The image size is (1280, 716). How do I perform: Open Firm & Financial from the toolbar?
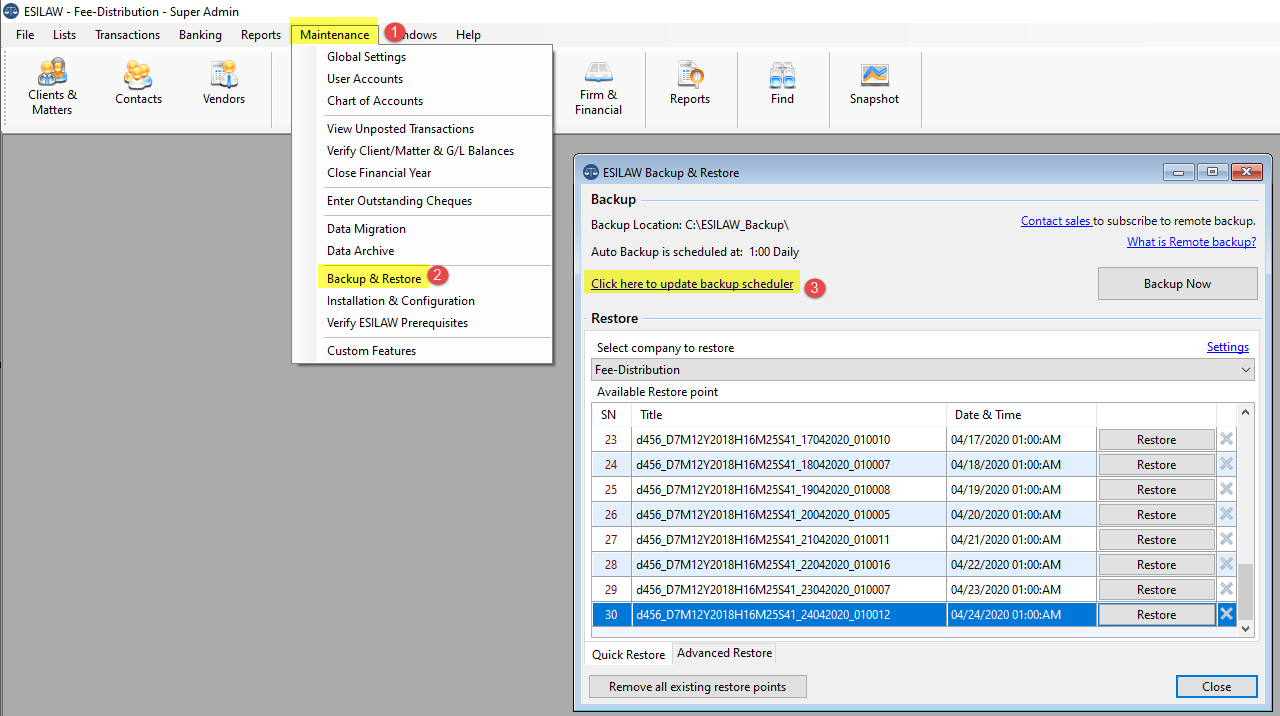pyautogui.click(x=599, y=88)
